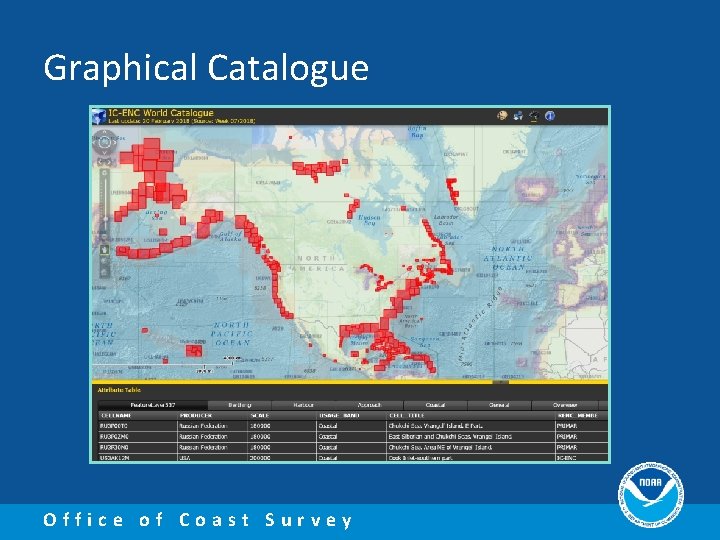Click the 'Gulf of Alaska' map label
This screenshot has width=720, height=540.
tap(231, 236)
